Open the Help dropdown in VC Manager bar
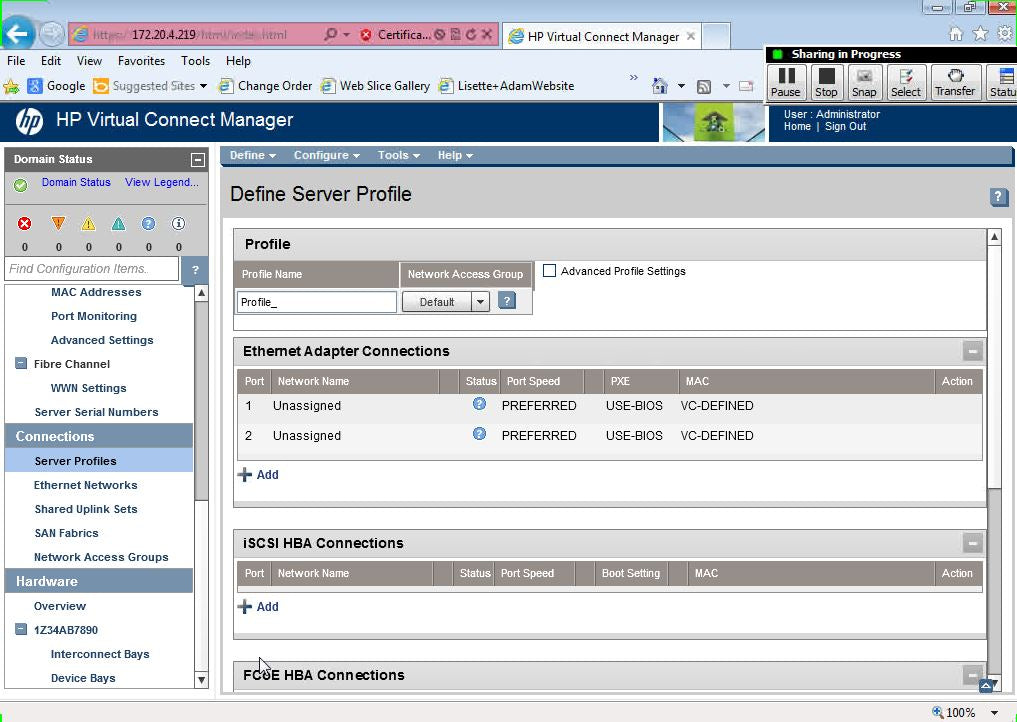This screenshot has width=1017, height=722. point(455,156)
